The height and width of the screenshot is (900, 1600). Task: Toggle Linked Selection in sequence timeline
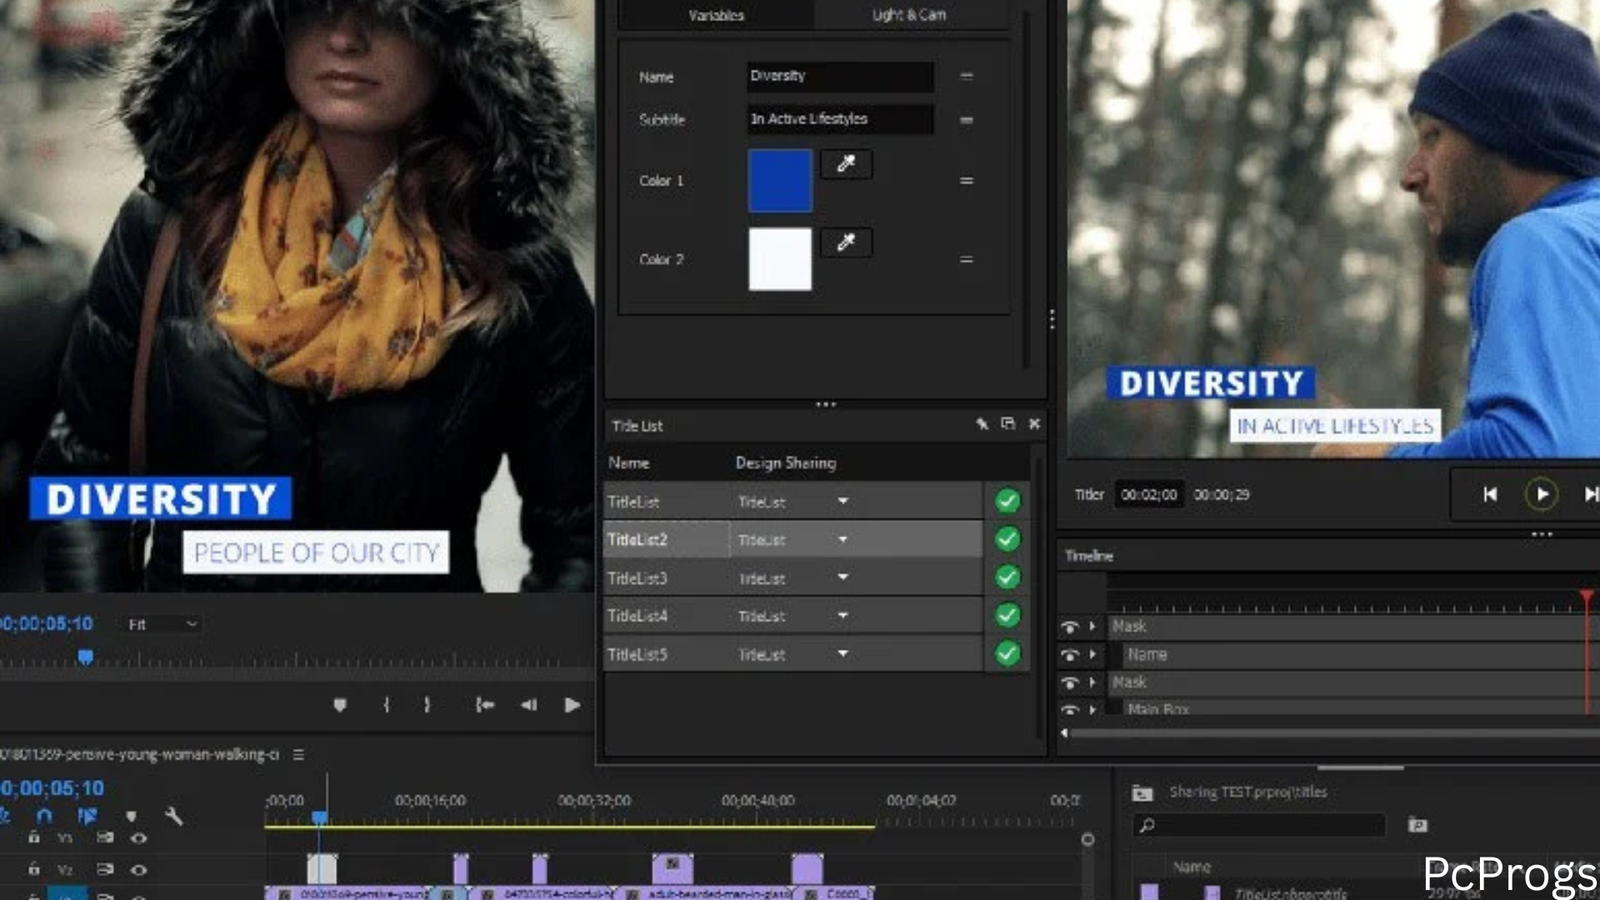[87, 816]
